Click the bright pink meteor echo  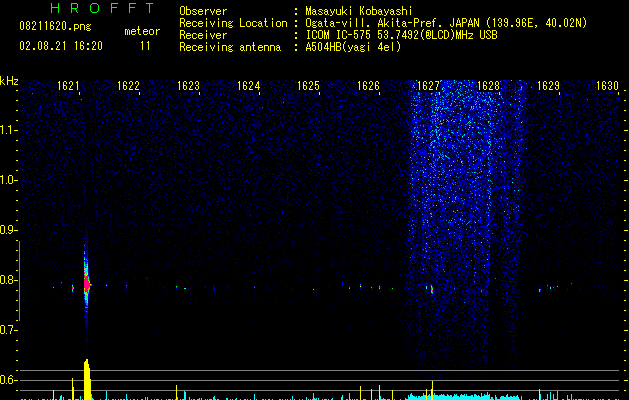(87, 284)
